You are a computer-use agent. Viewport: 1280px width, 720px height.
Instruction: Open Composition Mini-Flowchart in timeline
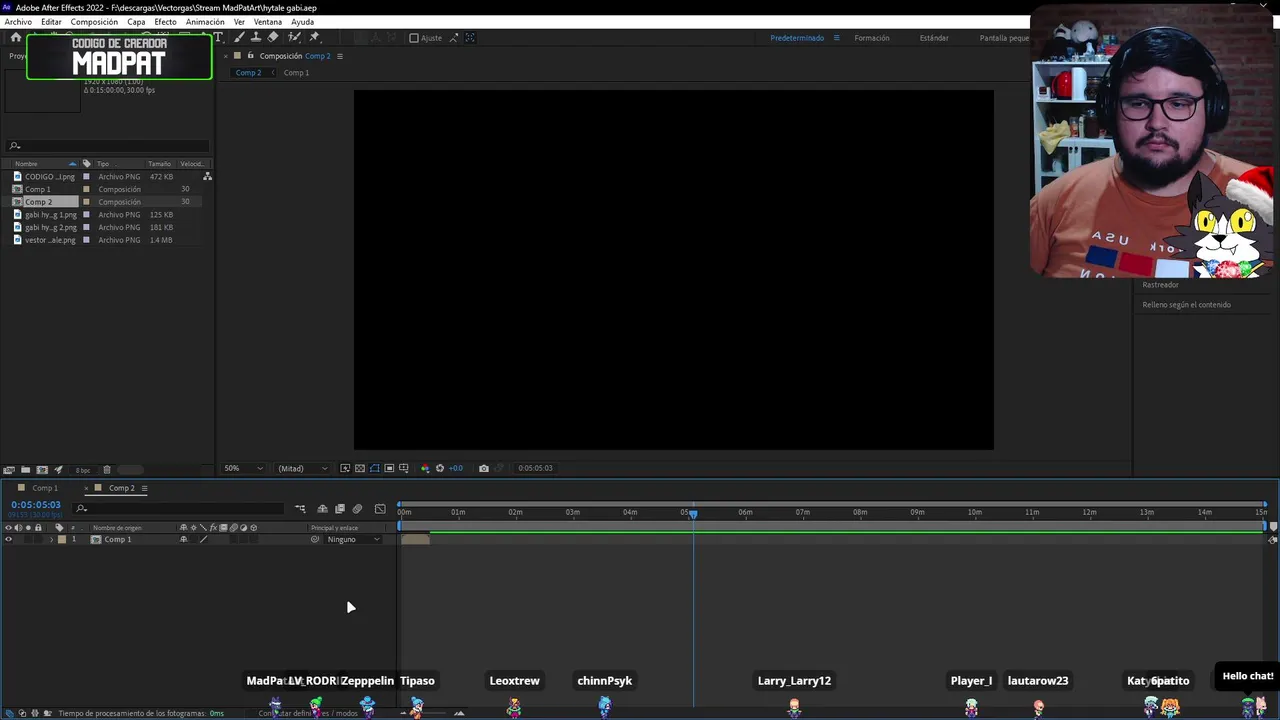[300, 509]
